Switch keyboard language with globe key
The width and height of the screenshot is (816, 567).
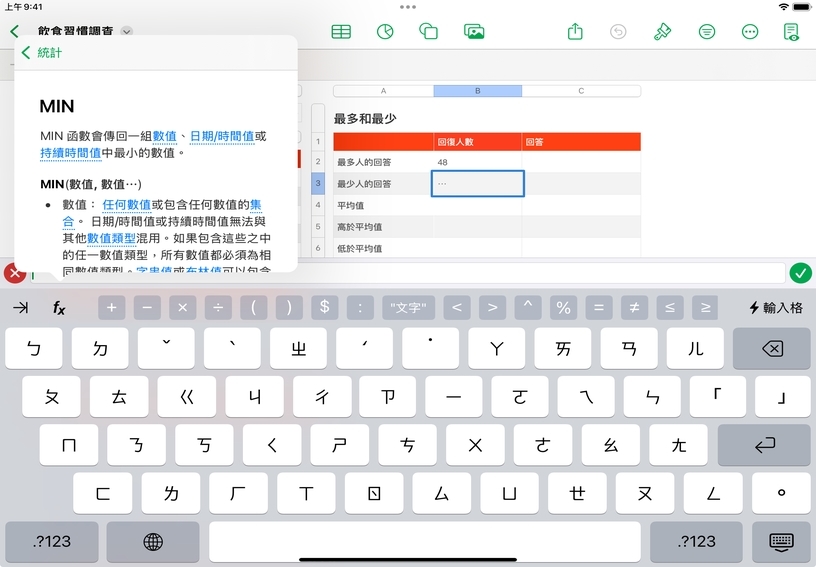[x=153, y=541]
